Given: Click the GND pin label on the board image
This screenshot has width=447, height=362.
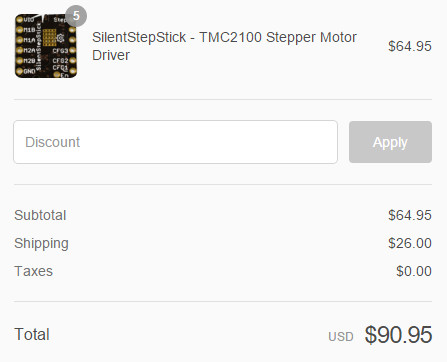Looking at the screenshot, I should pyautogui.click(x=29, y=71).
